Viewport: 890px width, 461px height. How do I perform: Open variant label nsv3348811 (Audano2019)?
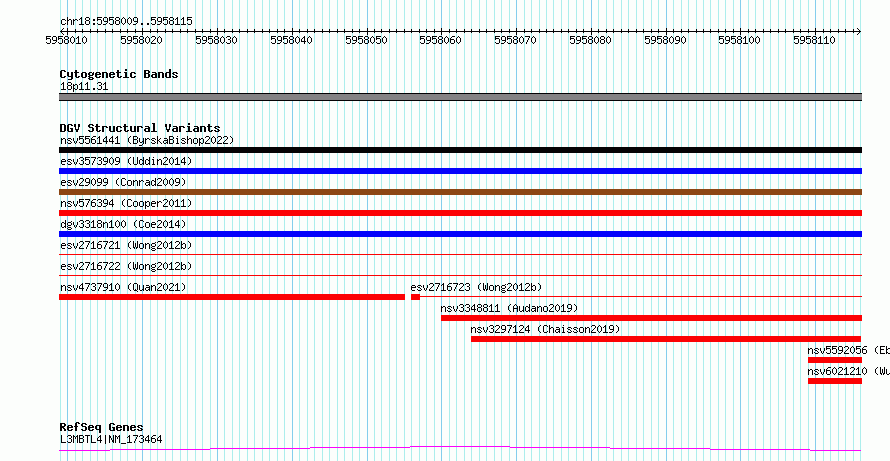click(509, 308)
